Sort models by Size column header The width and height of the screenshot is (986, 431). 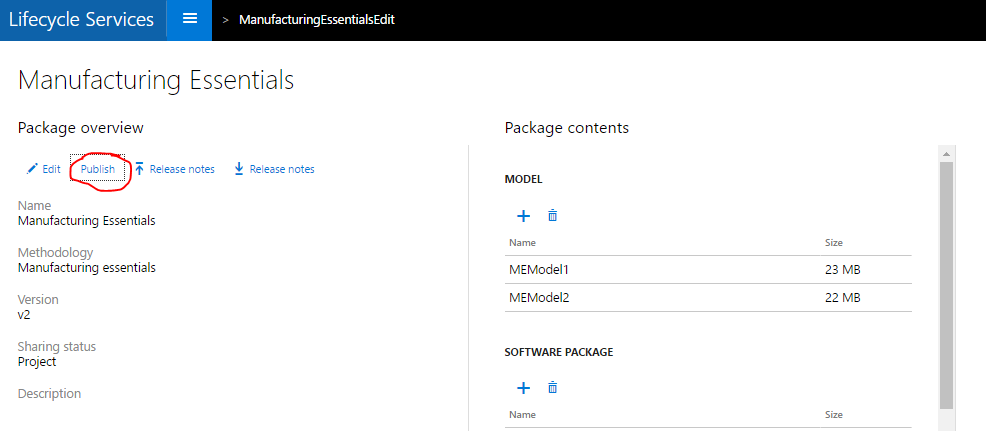(833, 243)
